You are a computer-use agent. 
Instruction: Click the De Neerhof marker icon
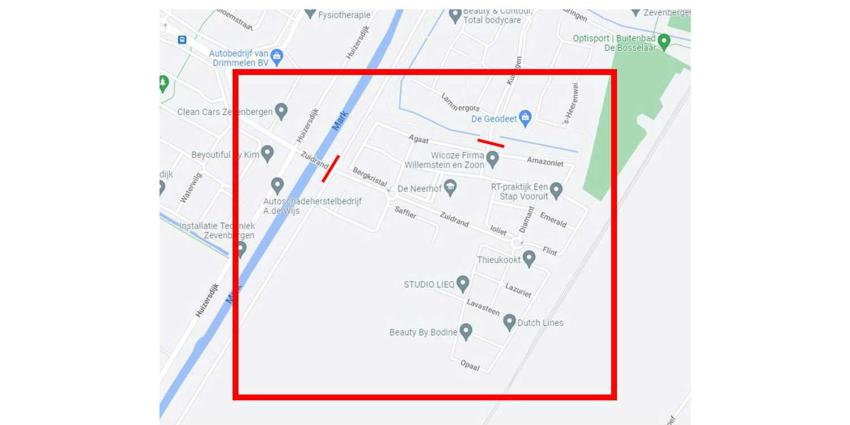[450, 188]
